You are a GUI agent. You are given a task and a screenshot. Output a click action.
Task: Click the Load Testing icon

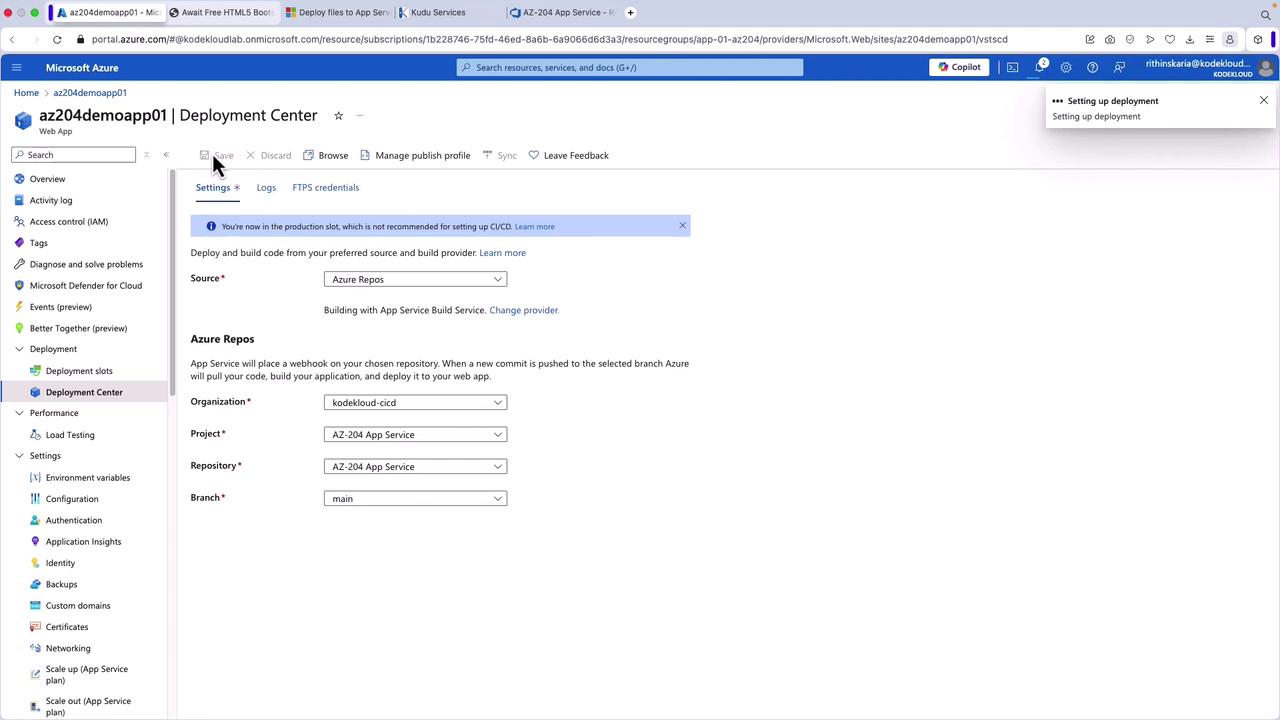pyautogui.click(x=35, y=435)
